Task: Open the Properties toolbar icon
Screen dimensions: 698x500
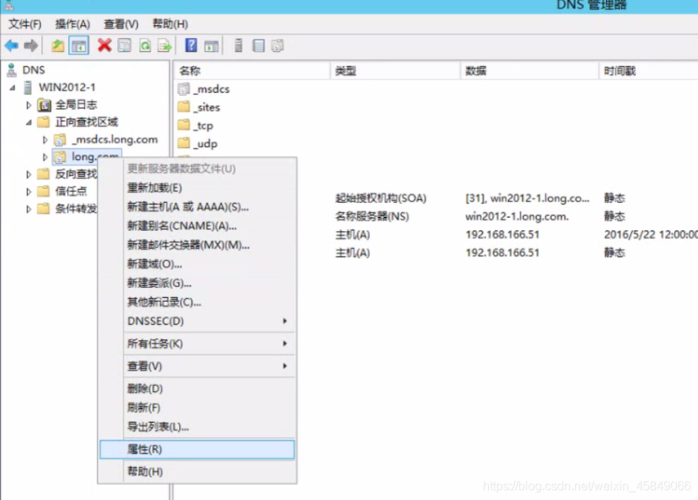Action: pos(125,45)
